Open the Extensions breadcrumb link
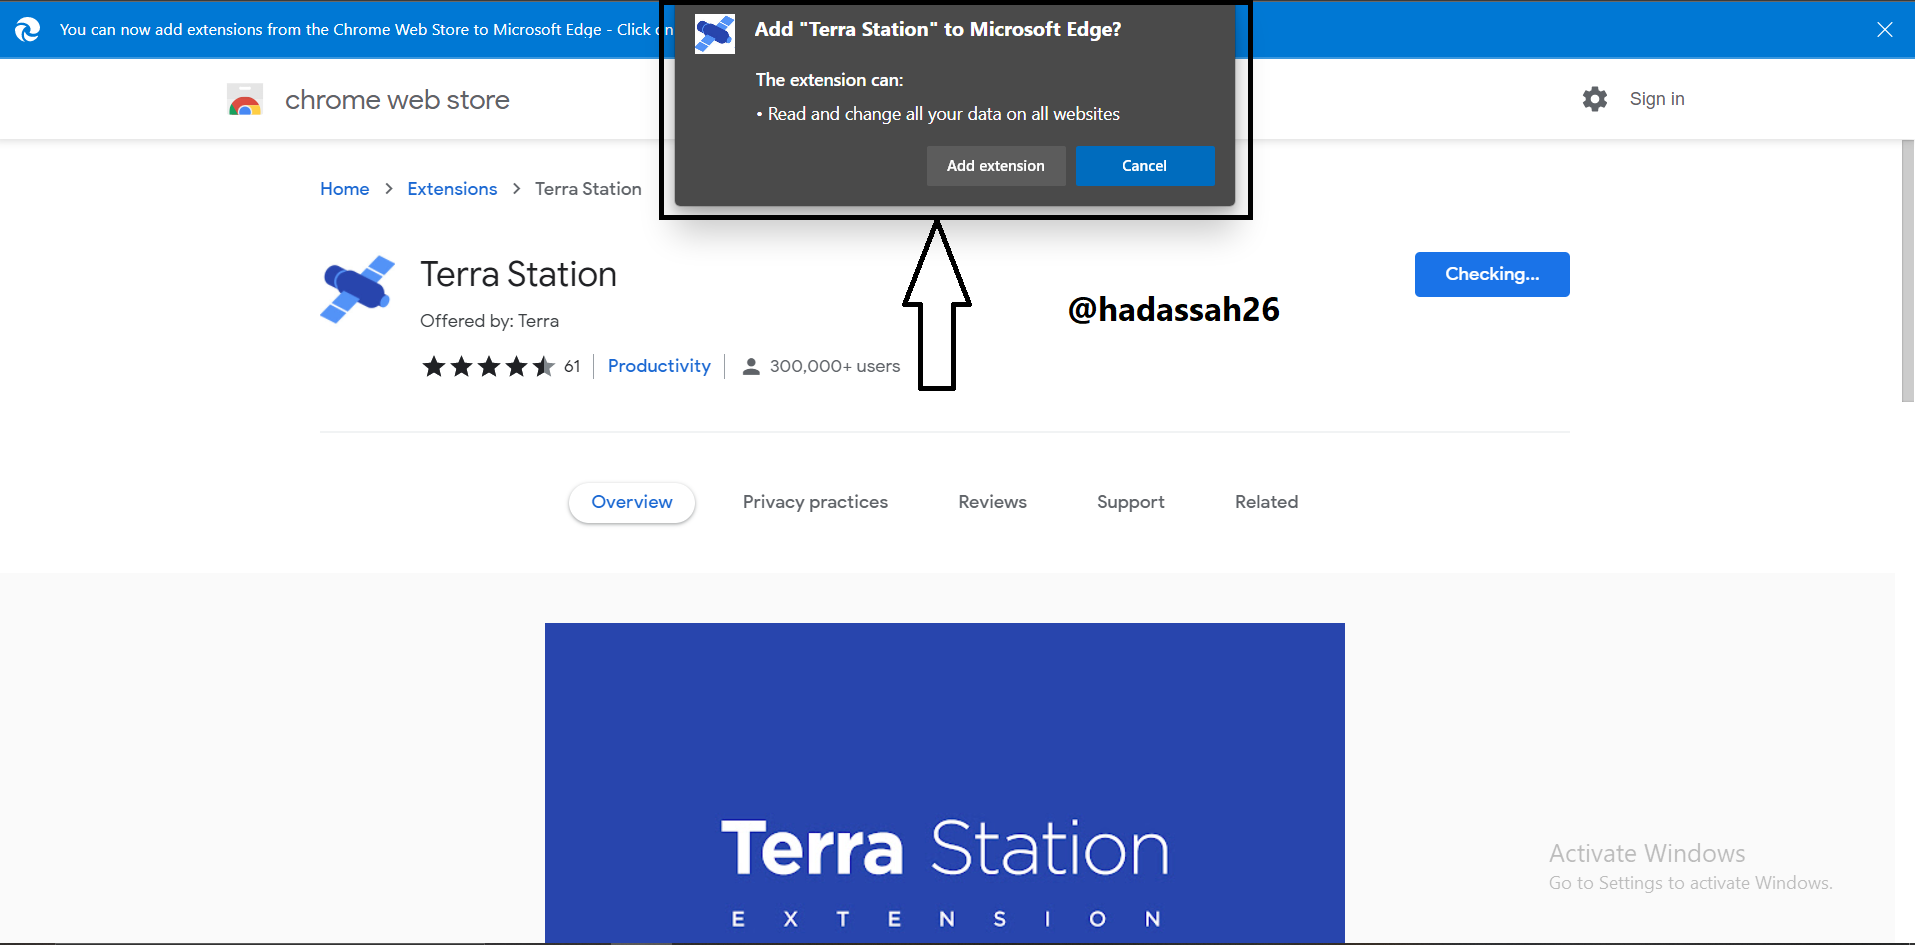This screenshot has height=945, width=1915. (452, 189)
